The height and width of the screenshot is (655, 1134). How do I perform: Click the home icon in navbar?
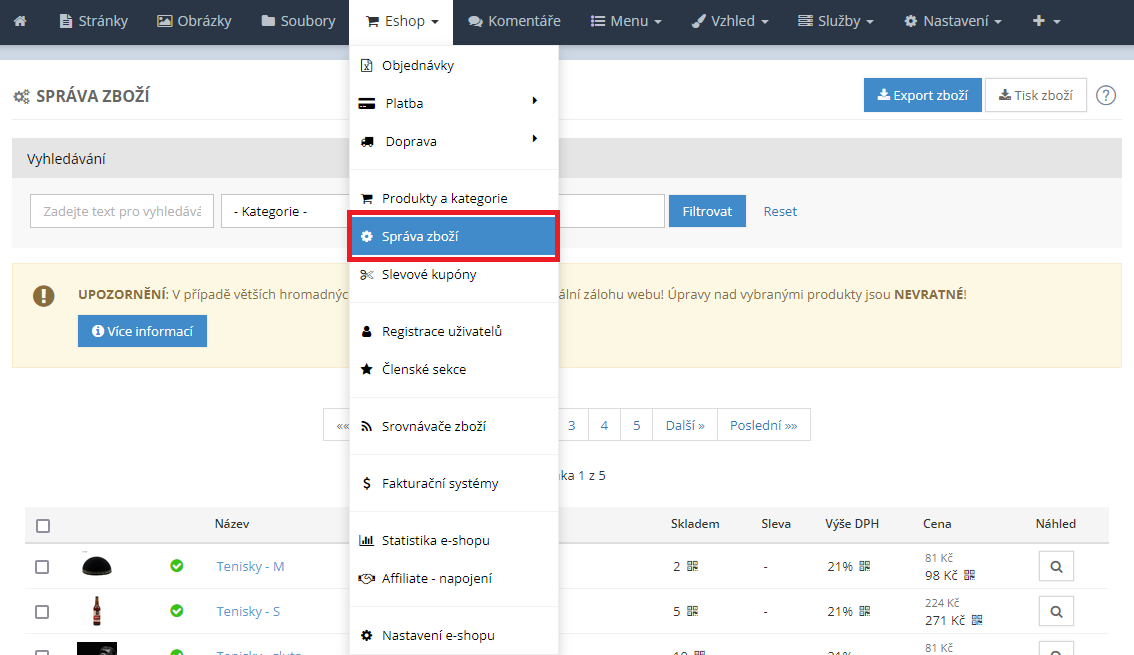[20, 21]
